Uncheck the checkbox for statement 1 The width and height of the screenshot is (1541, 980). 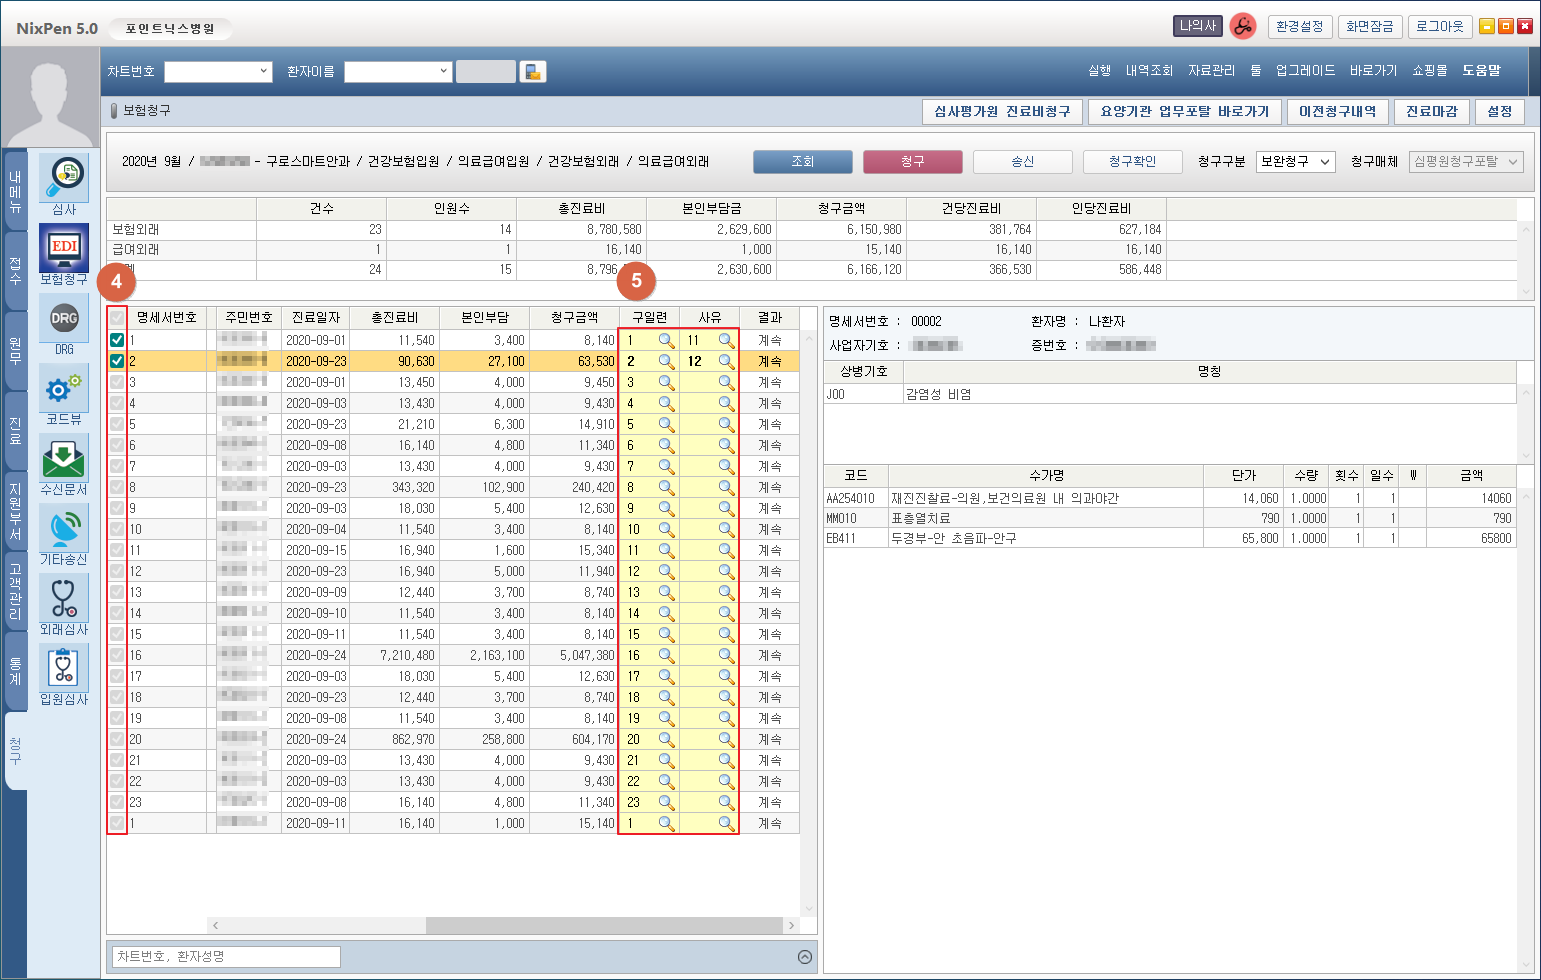(x=117, y=340)
